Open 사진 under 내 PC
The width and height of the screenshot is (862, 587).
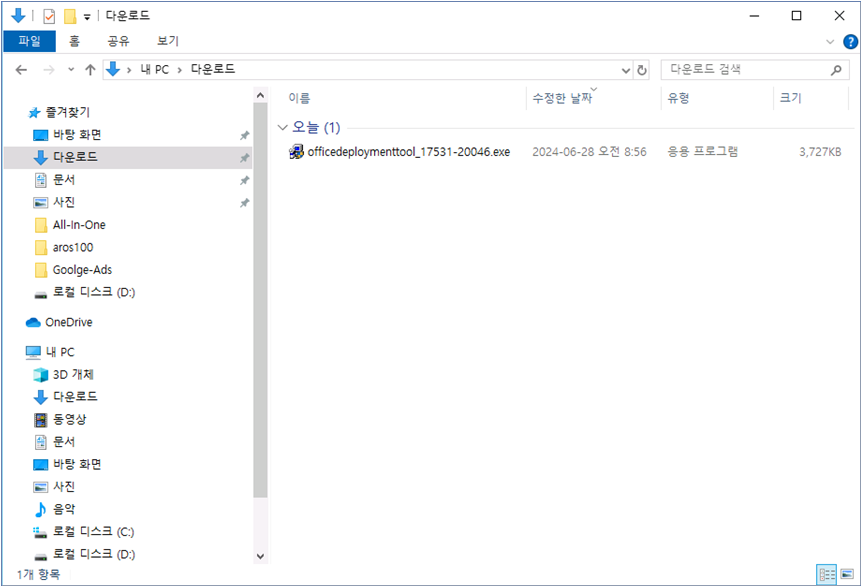pos(64,486)
